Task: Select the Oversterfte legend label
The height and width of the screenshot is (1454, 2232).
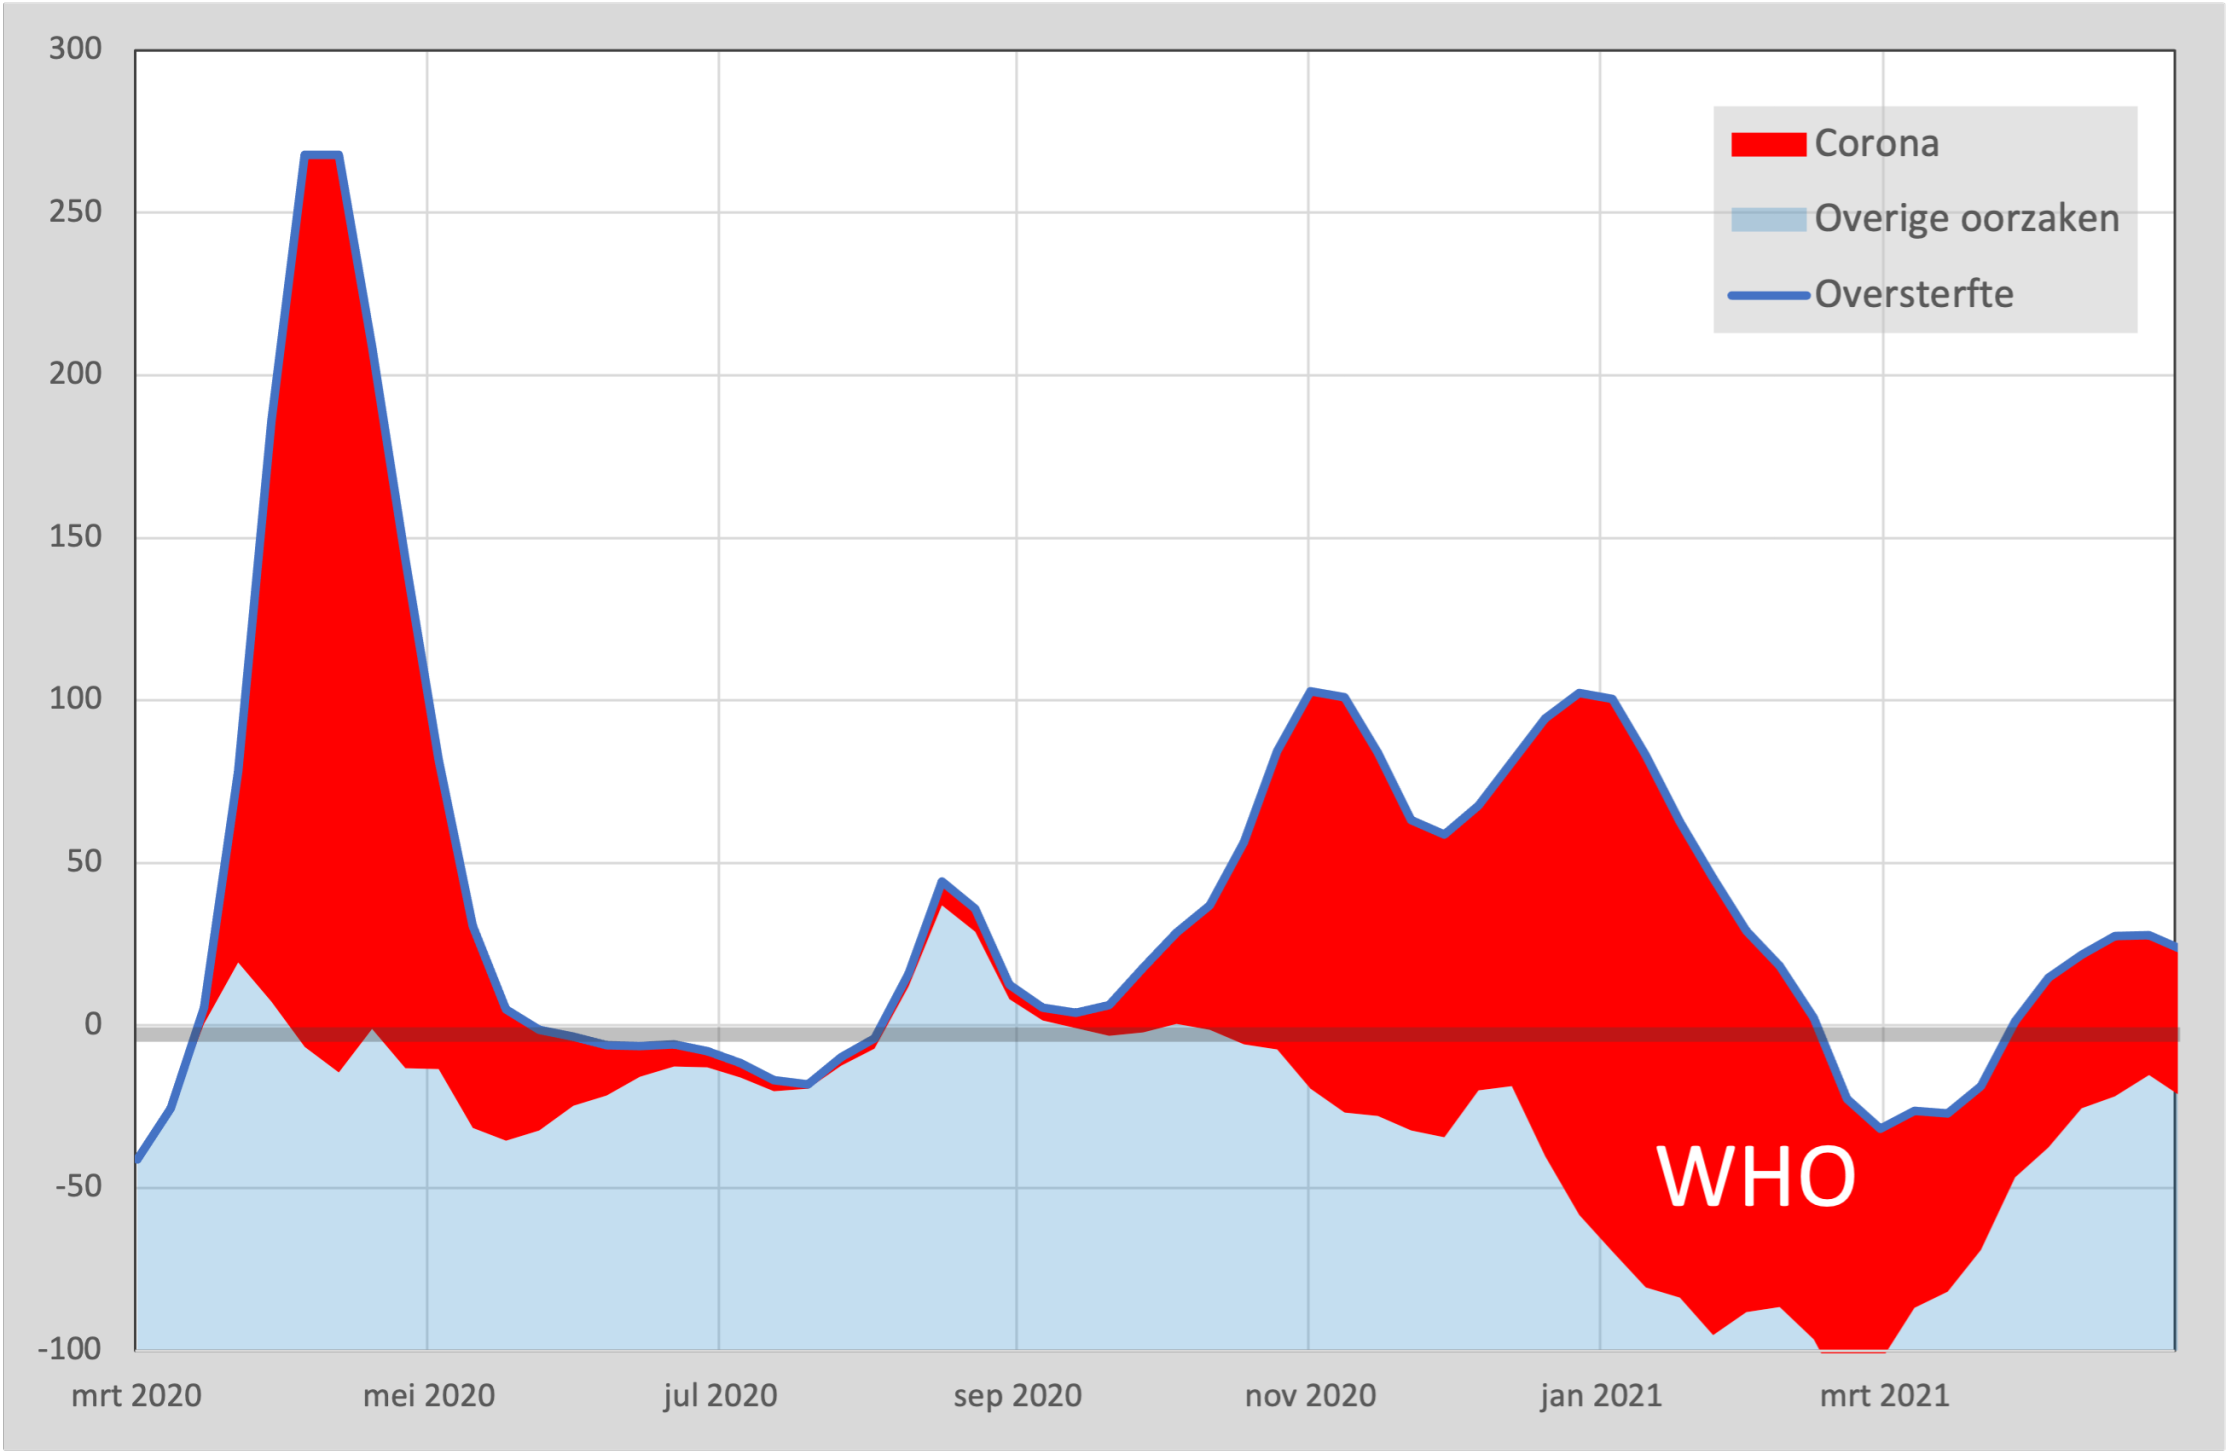Action: (x=1913, y=295)
